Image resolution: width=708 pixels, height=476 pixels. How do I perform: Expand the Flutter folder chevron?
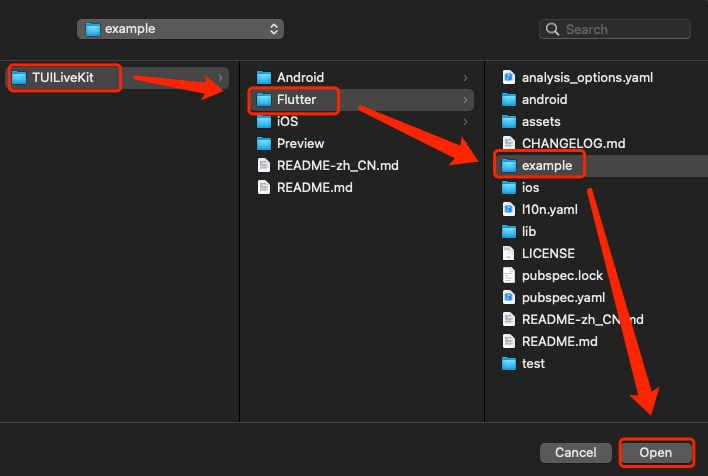(x=465, y=100)
